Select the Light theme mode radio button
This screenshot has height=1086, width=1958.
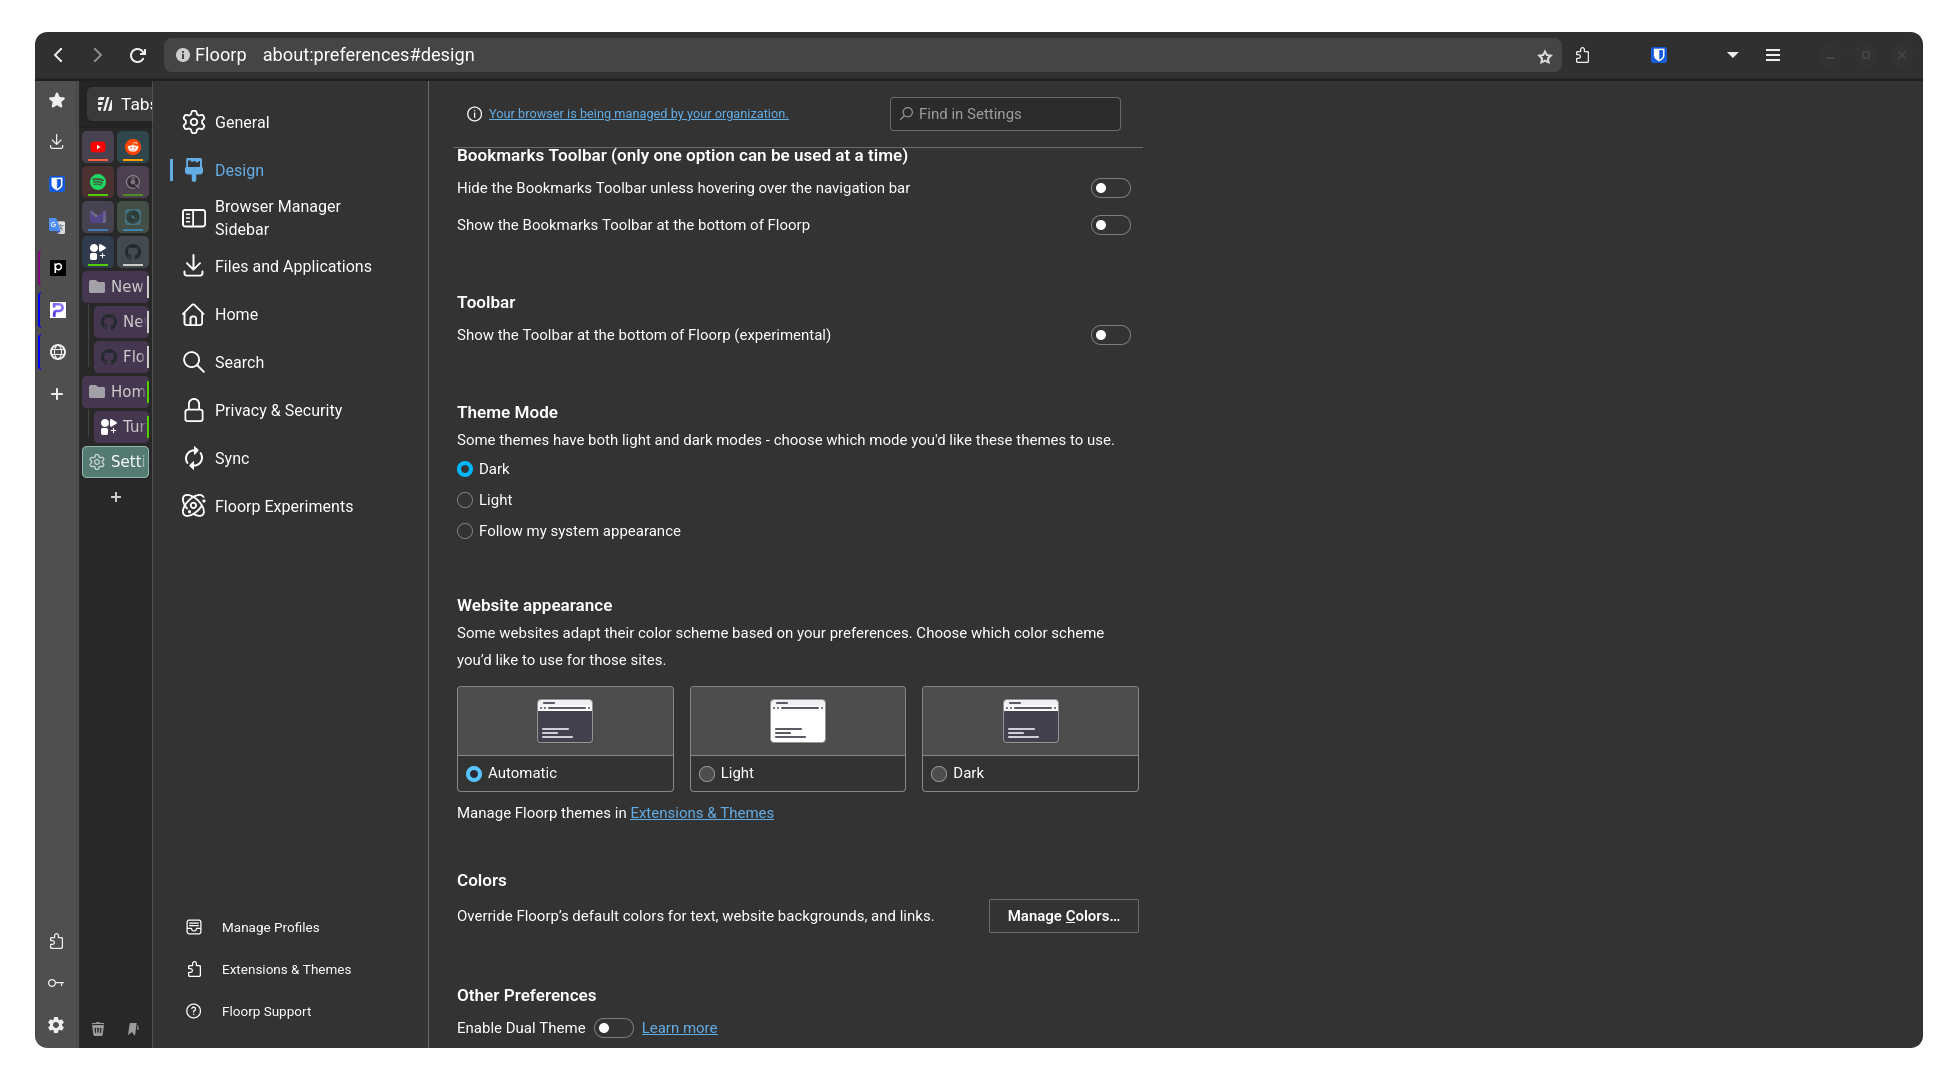(x=465, y=500)
